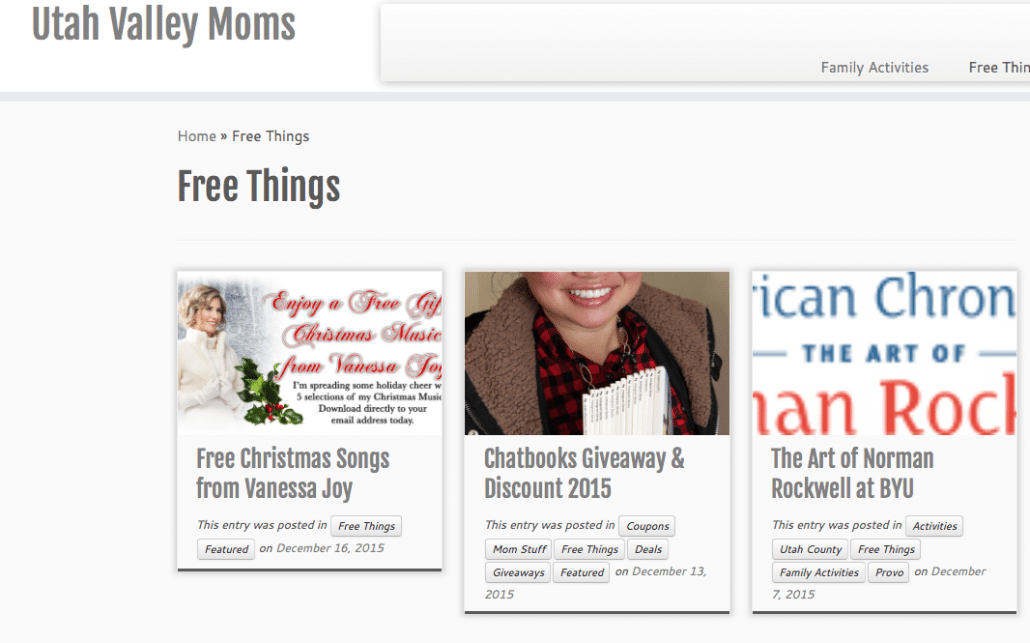
Task: Select the Utah County category tag
Action: click(810, 549)
